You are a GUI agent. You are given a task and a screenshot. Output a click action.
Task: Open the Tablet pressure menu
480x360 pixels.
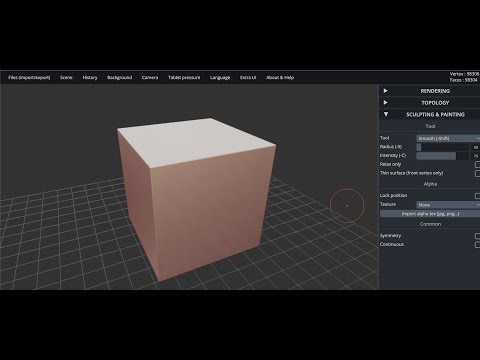click(184, 78)
